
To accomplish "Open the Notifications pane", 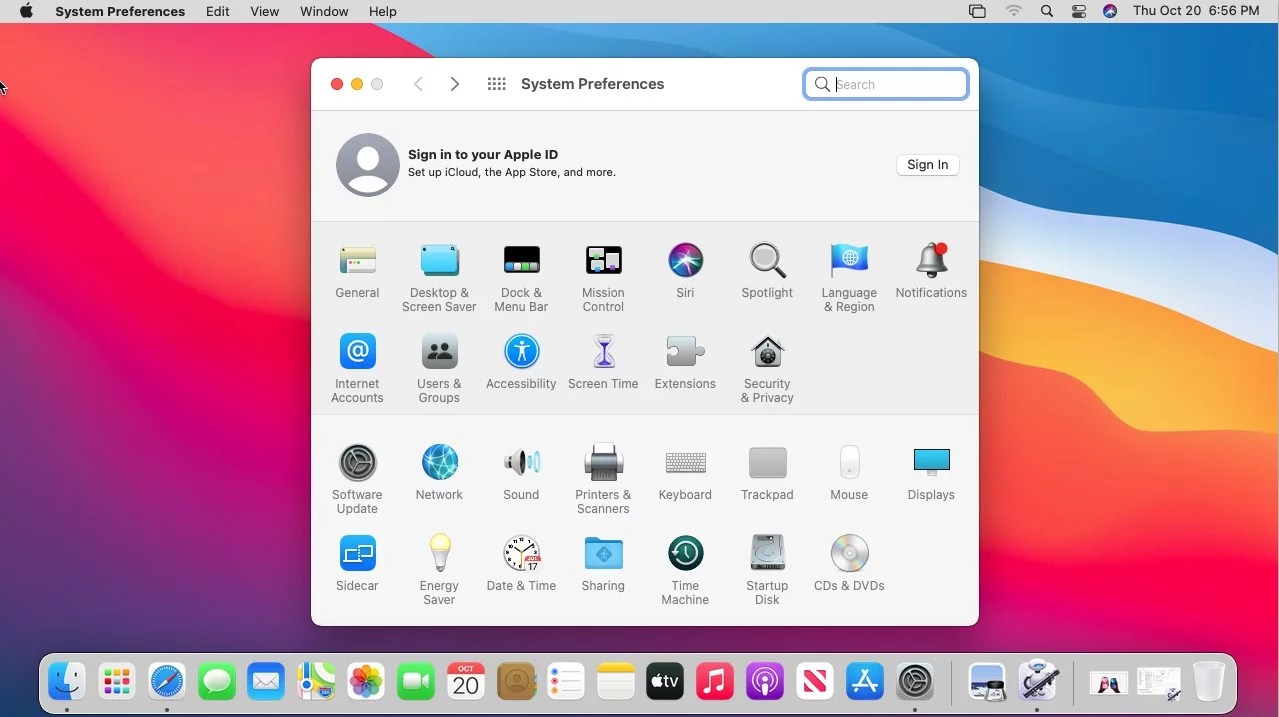I will pos(930,259).
